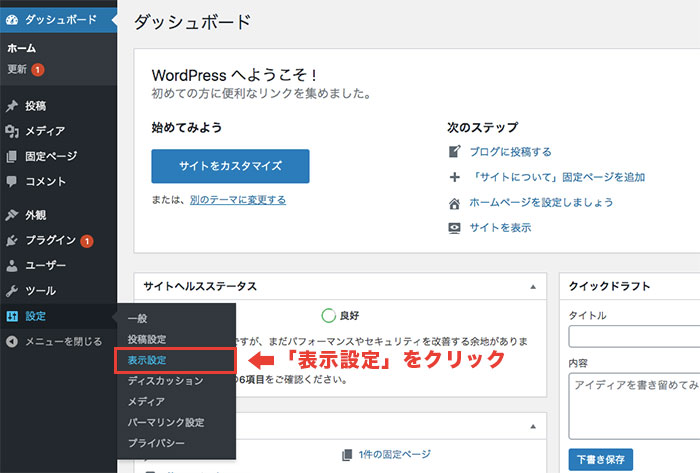Click the plugin update badge beside プラグイン
Viewport: 700px width, 473px height.
[x=87, y=241]
